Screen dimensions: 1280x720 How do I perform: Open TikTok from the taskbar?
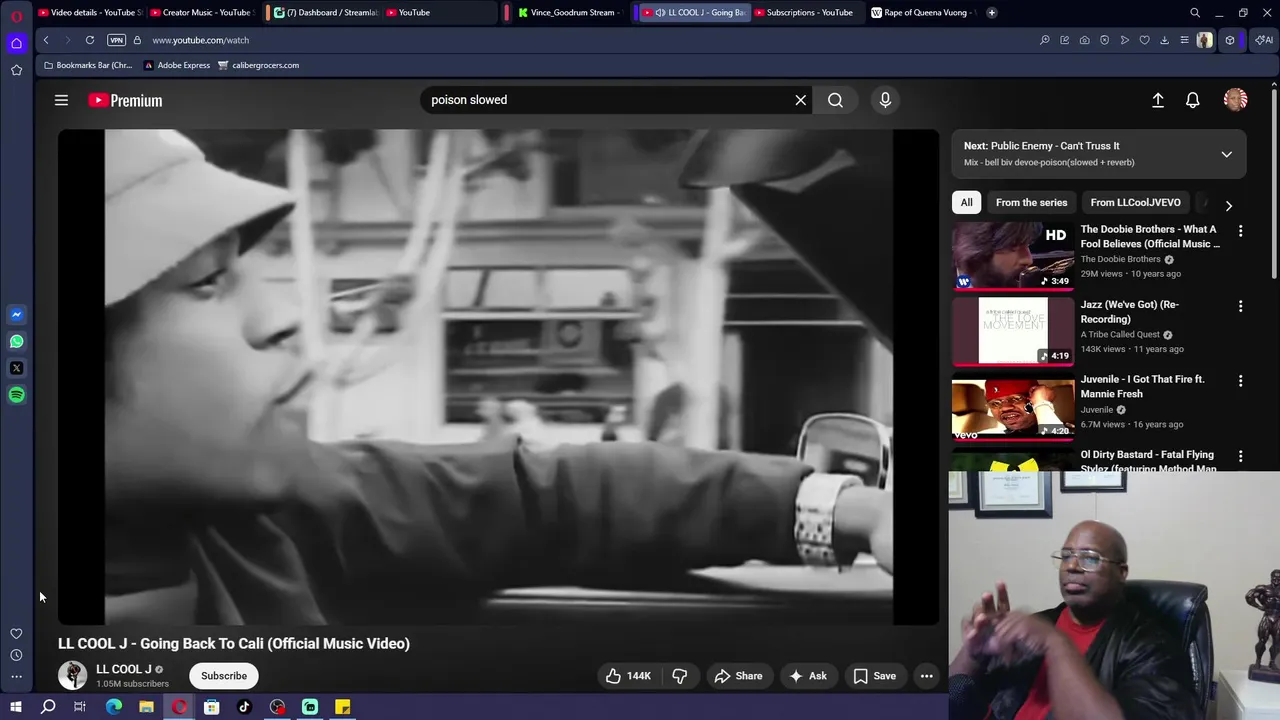tap(244, 707)
